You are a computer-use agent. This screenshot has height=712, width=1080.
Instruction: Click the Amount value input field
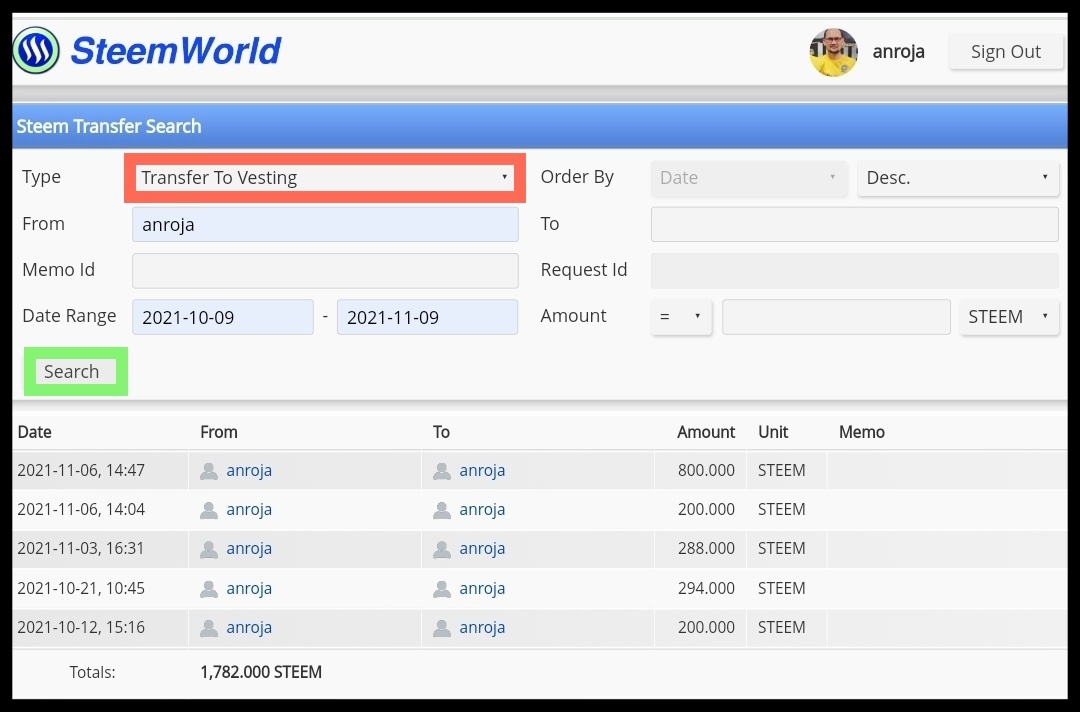(x=836, y=317)
